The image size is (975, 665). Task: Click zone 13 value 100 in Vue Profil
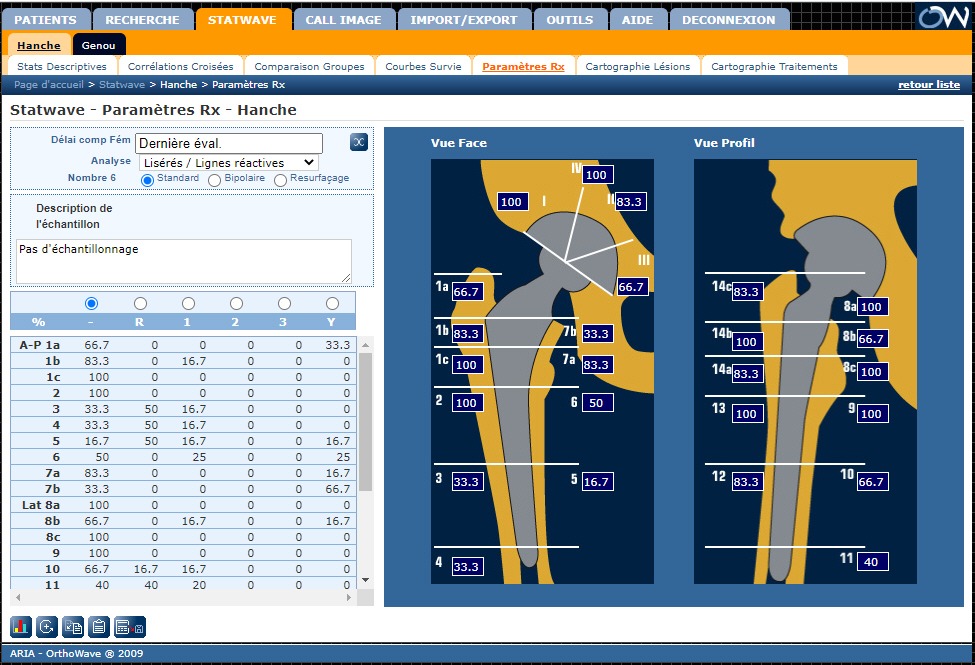coord(746,414)
